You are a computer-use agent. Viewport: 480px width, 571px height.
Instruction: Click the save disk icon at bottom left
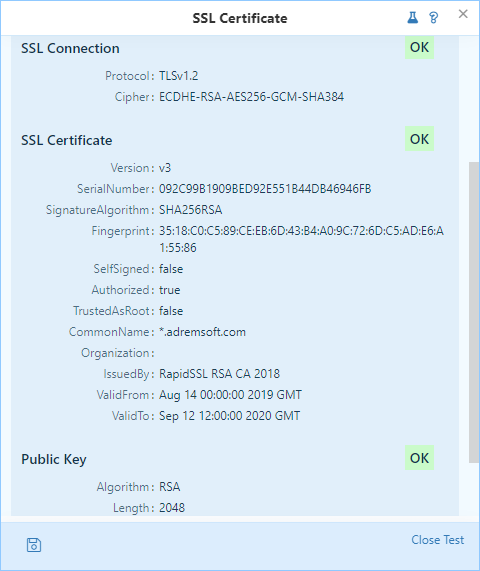point(34,545)
